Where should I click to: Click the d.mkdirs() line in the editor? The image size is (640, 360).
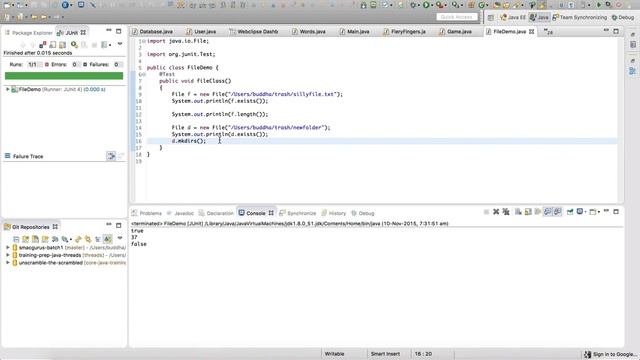(189, 141)
